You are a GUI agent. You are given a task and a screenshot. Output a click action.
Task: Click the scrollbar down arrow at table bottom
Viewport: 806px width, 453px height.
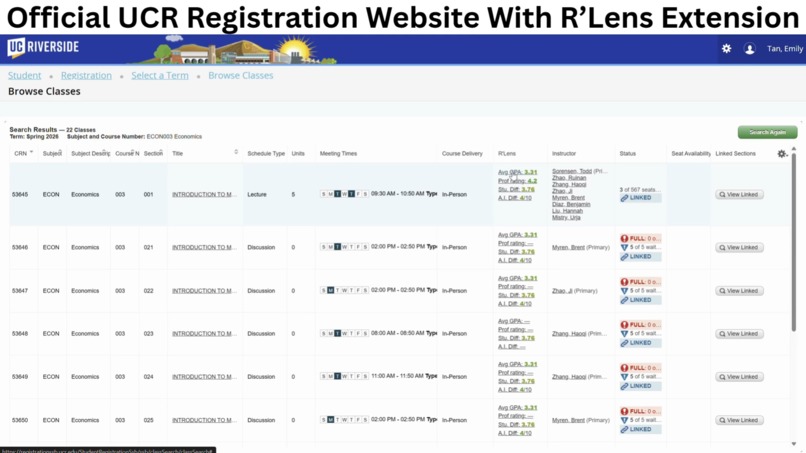click(794, 444)
